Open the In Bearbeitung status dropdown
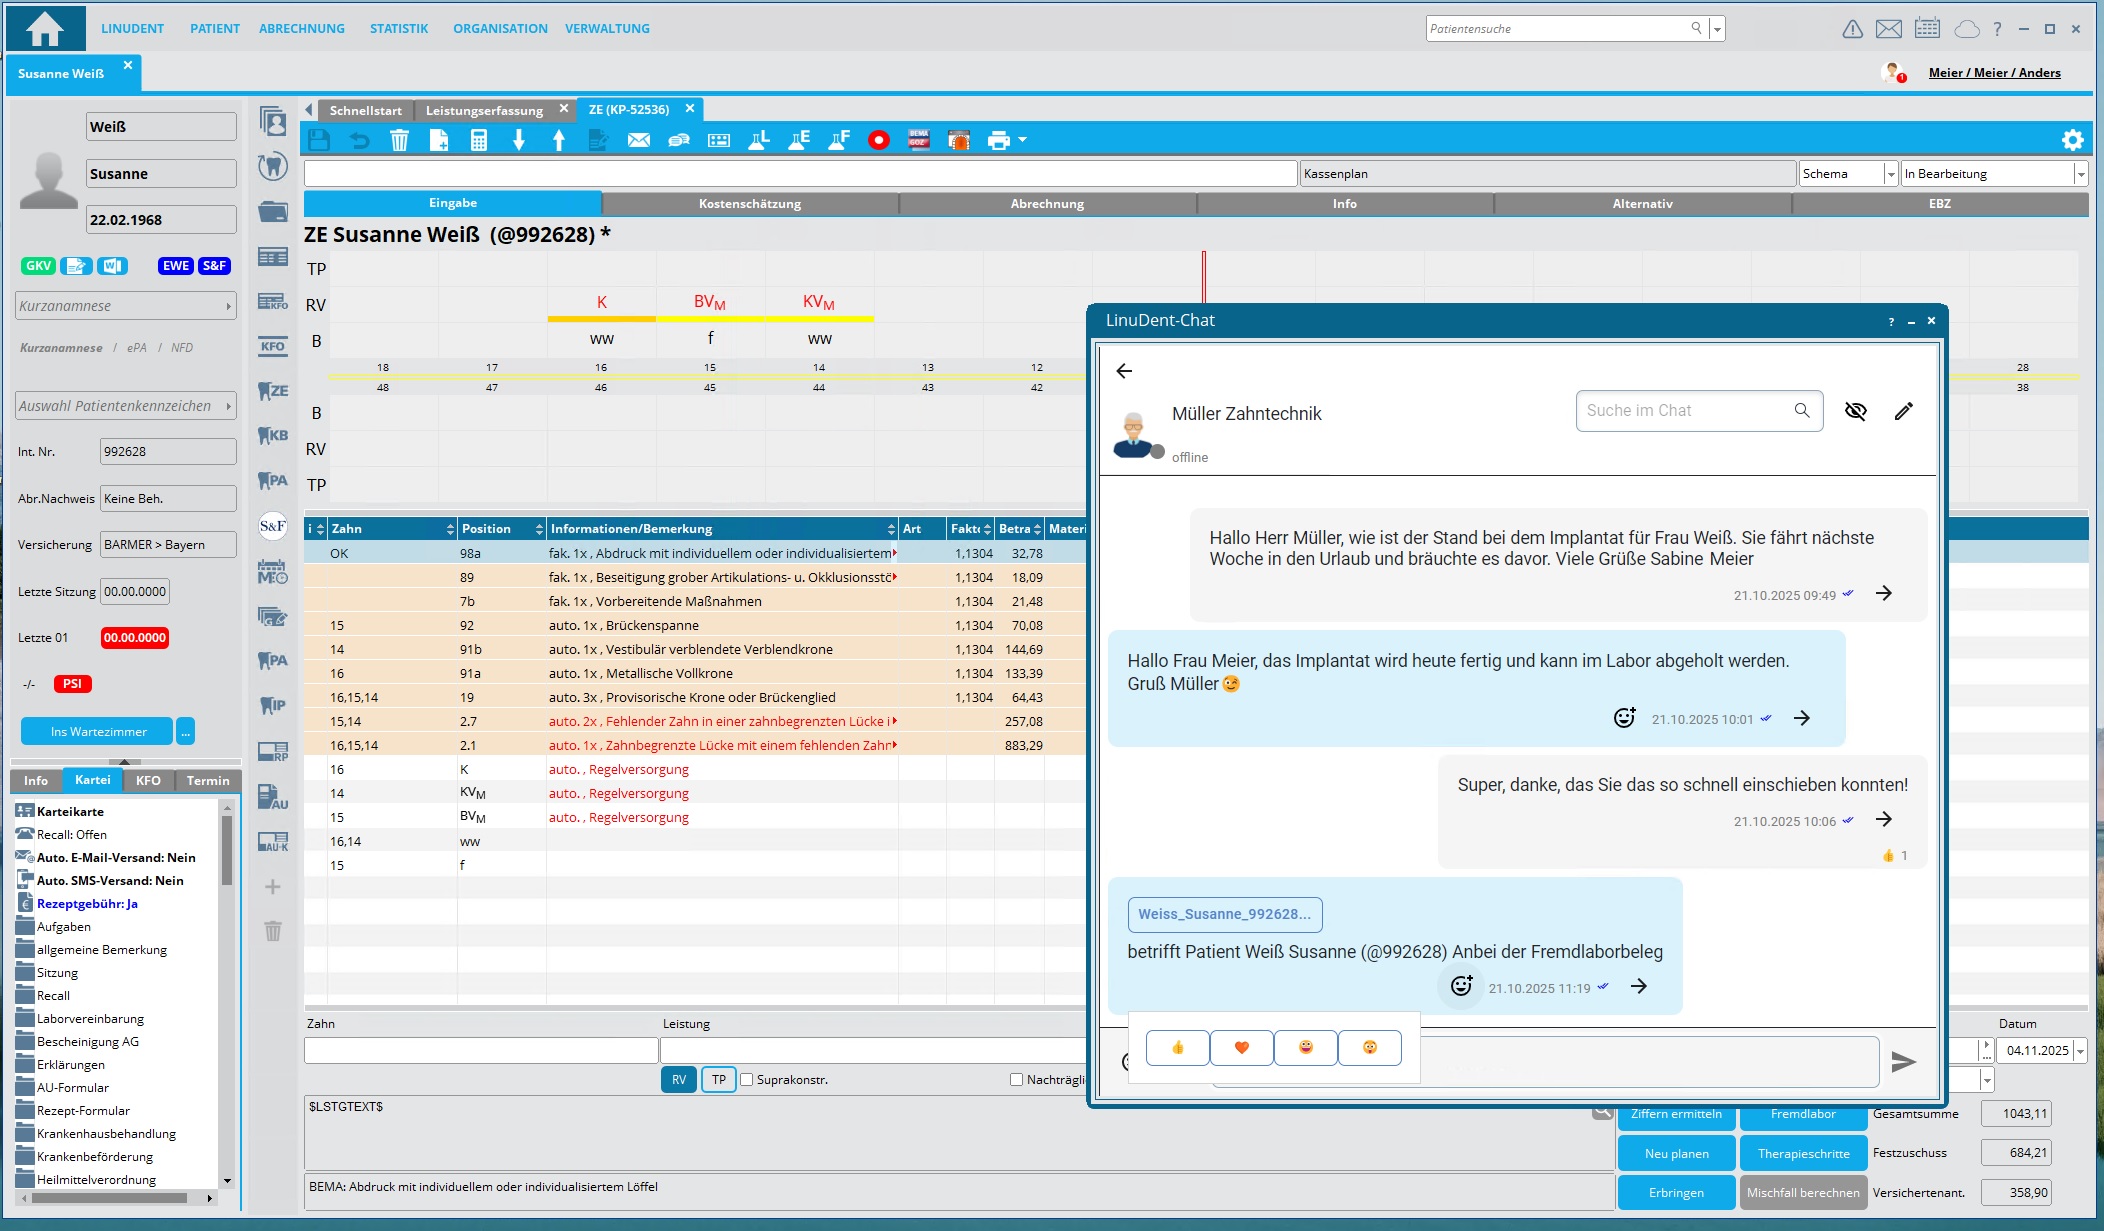This screenshot has height=1231, width=2104. click(2080, 174)
